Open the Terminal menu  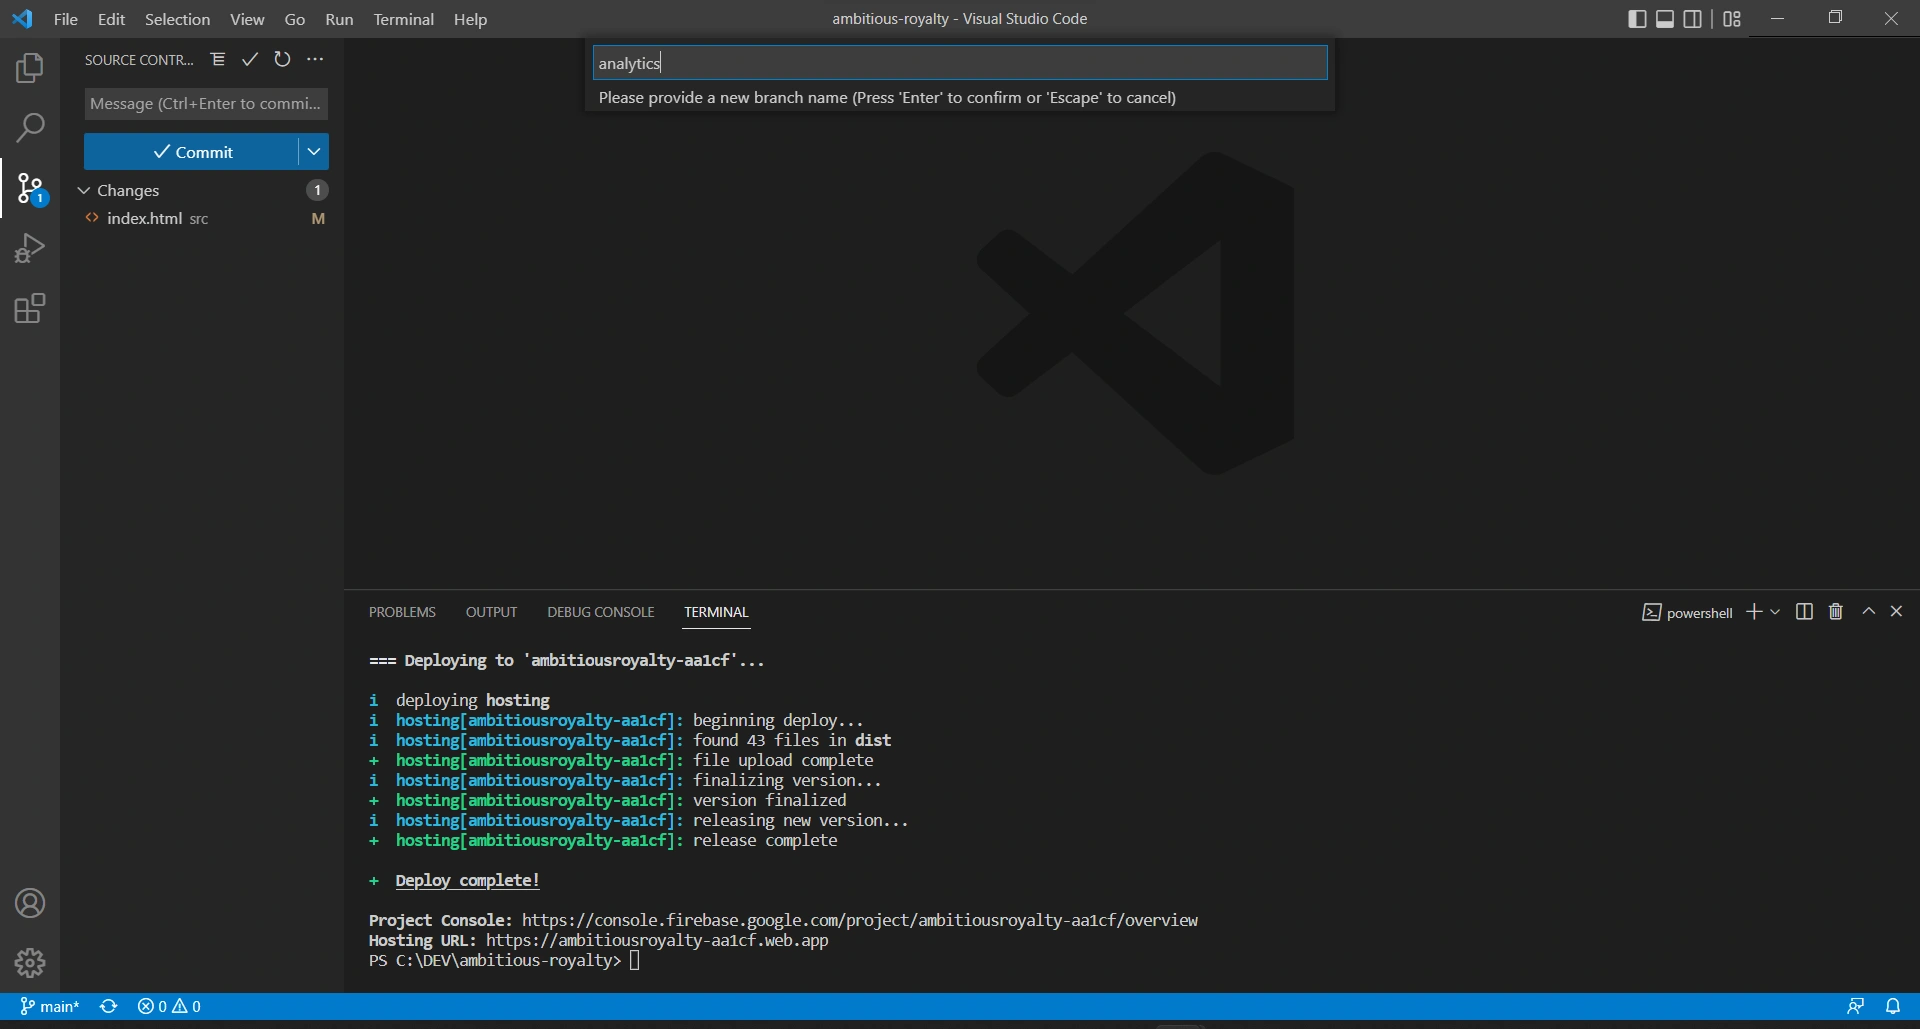click(x=403, y=19)
